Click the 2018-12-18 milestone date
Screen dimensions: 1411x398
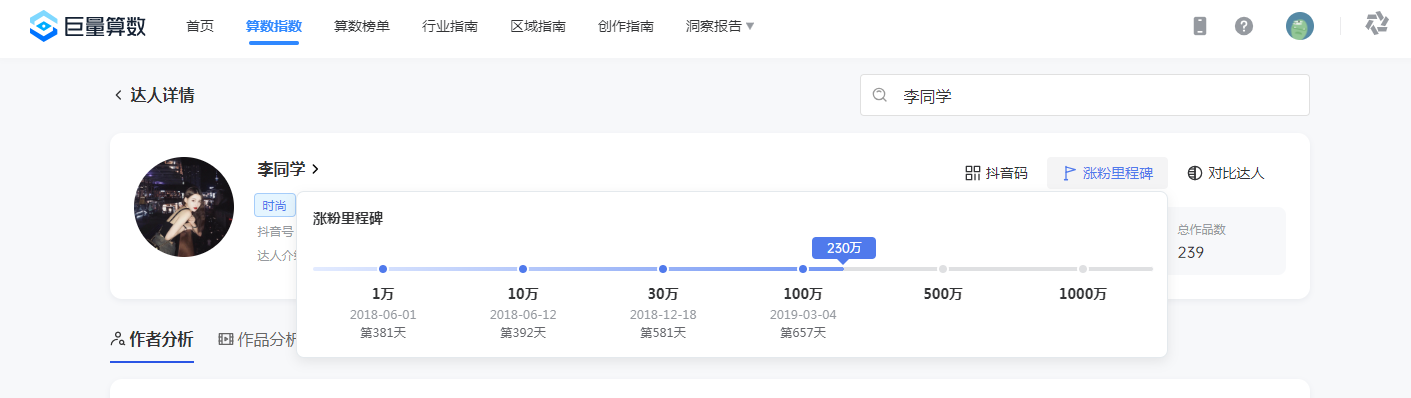tap(663, 314)
